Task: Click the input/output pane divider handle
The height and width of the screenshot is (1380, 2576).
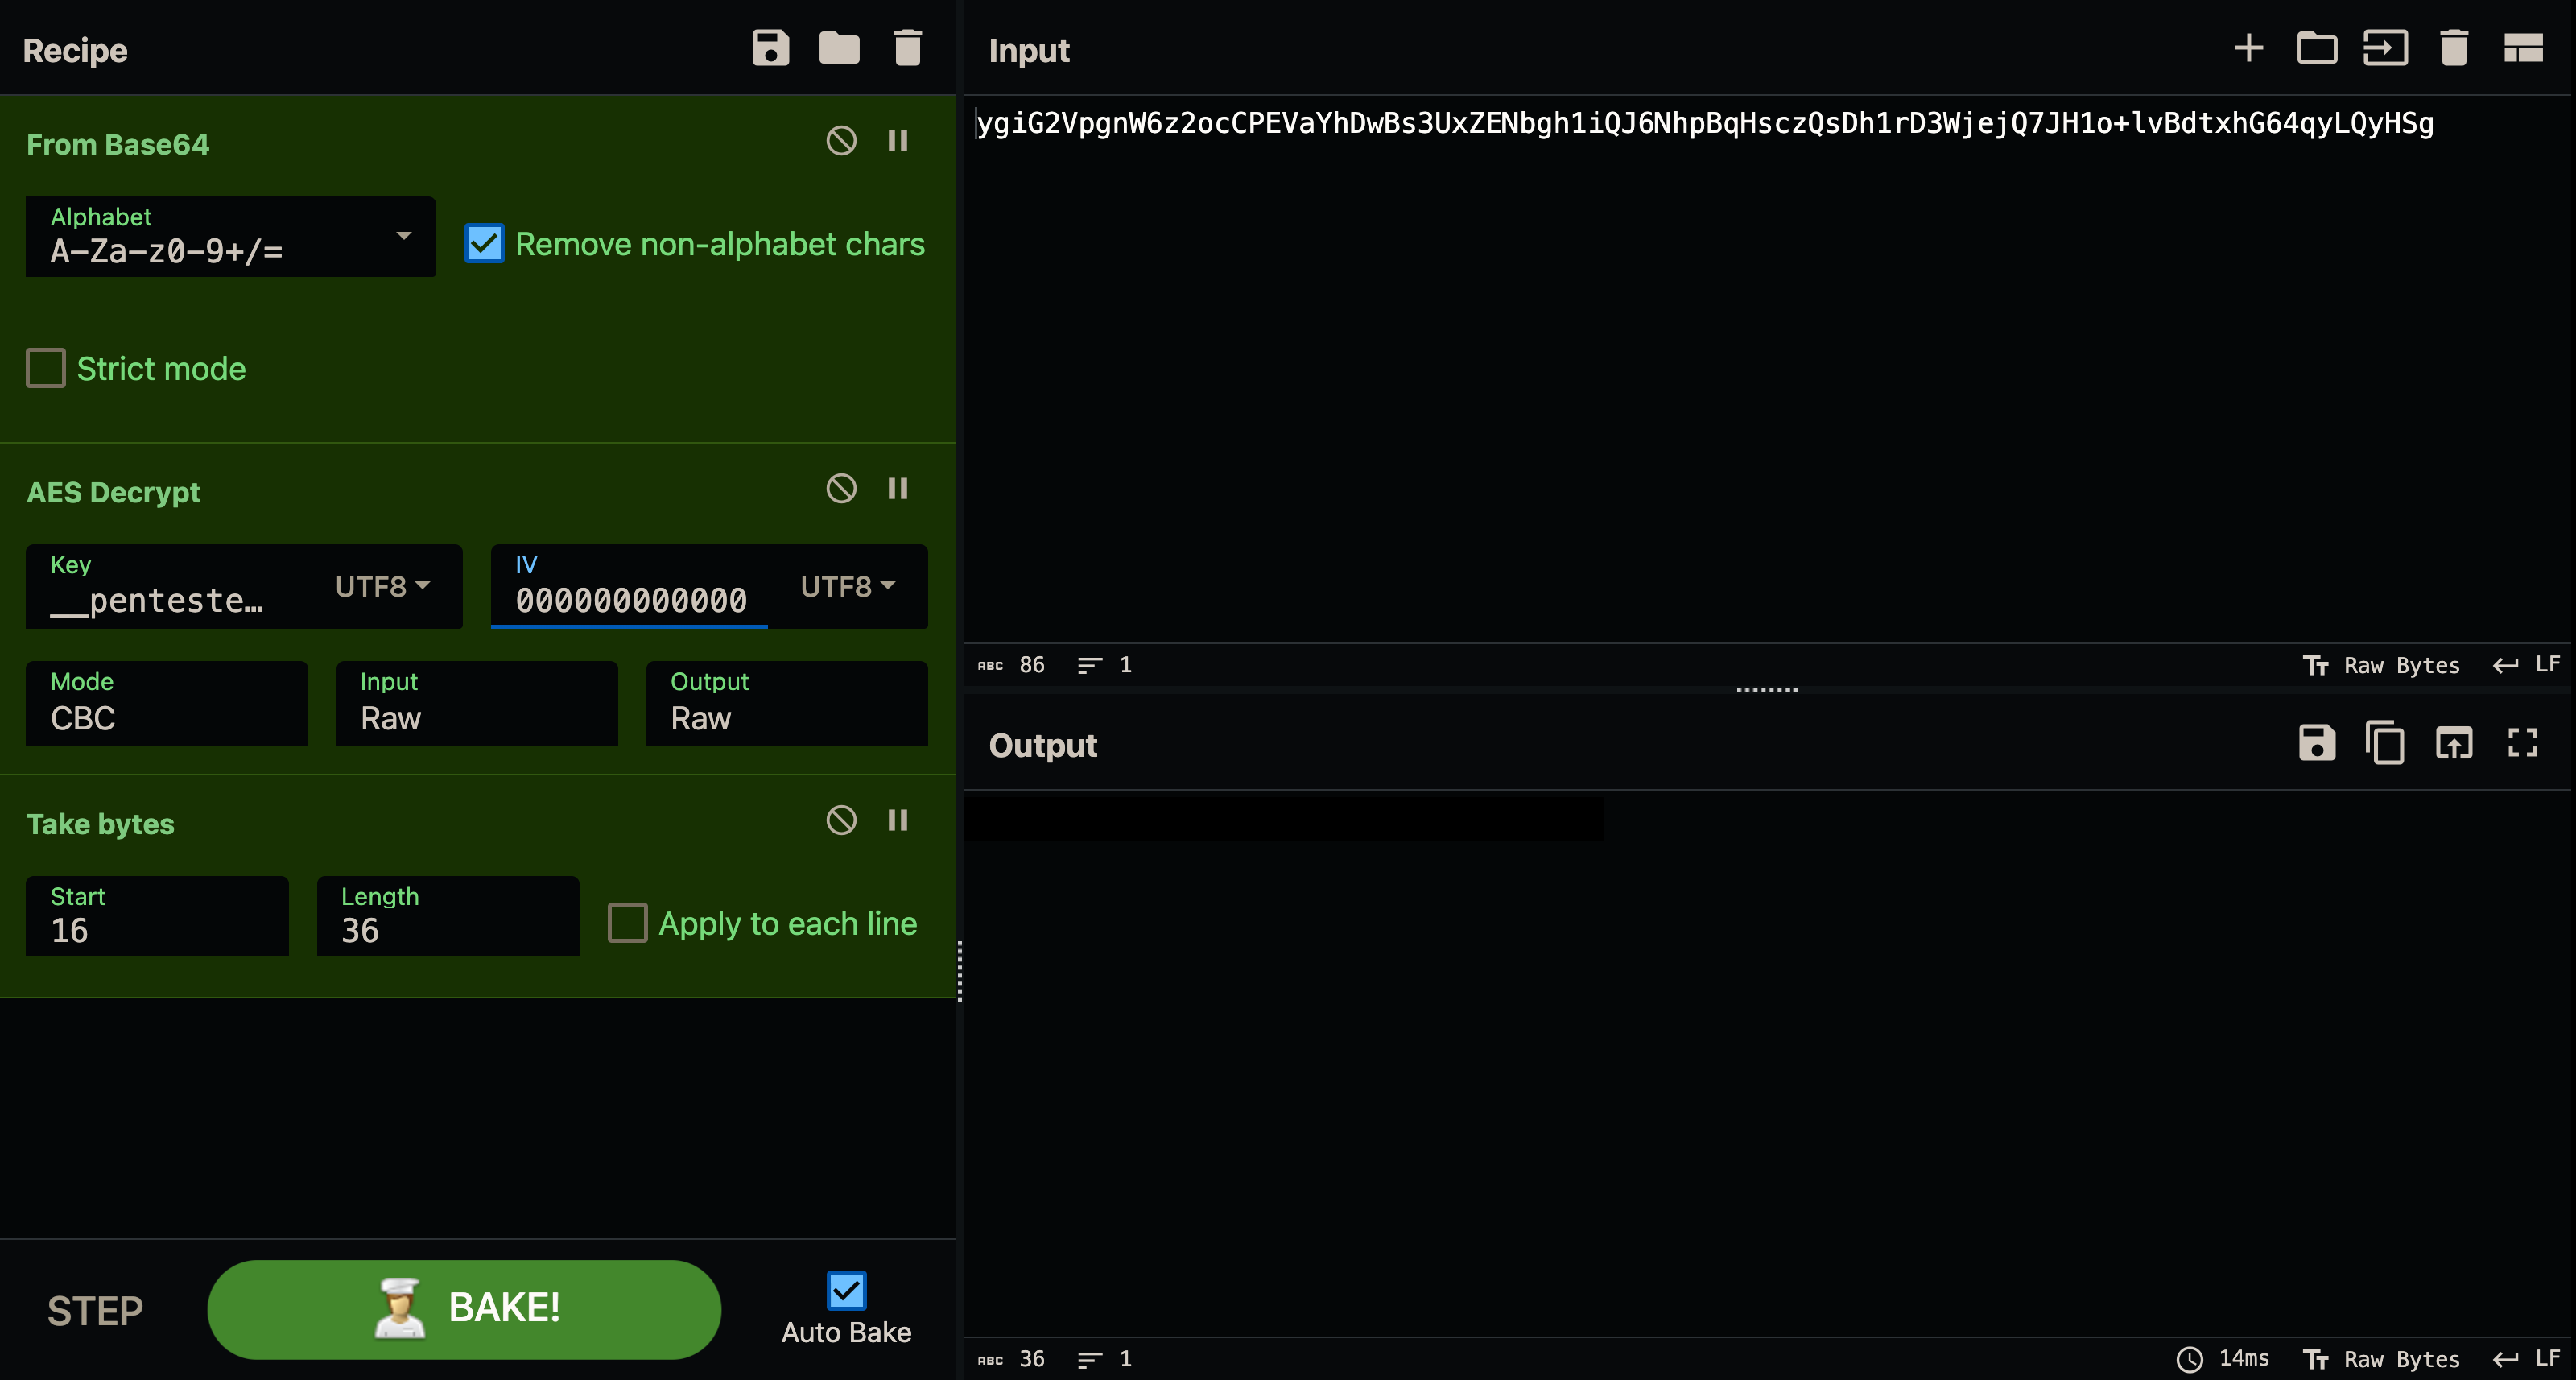Action: coord(1767,689)
